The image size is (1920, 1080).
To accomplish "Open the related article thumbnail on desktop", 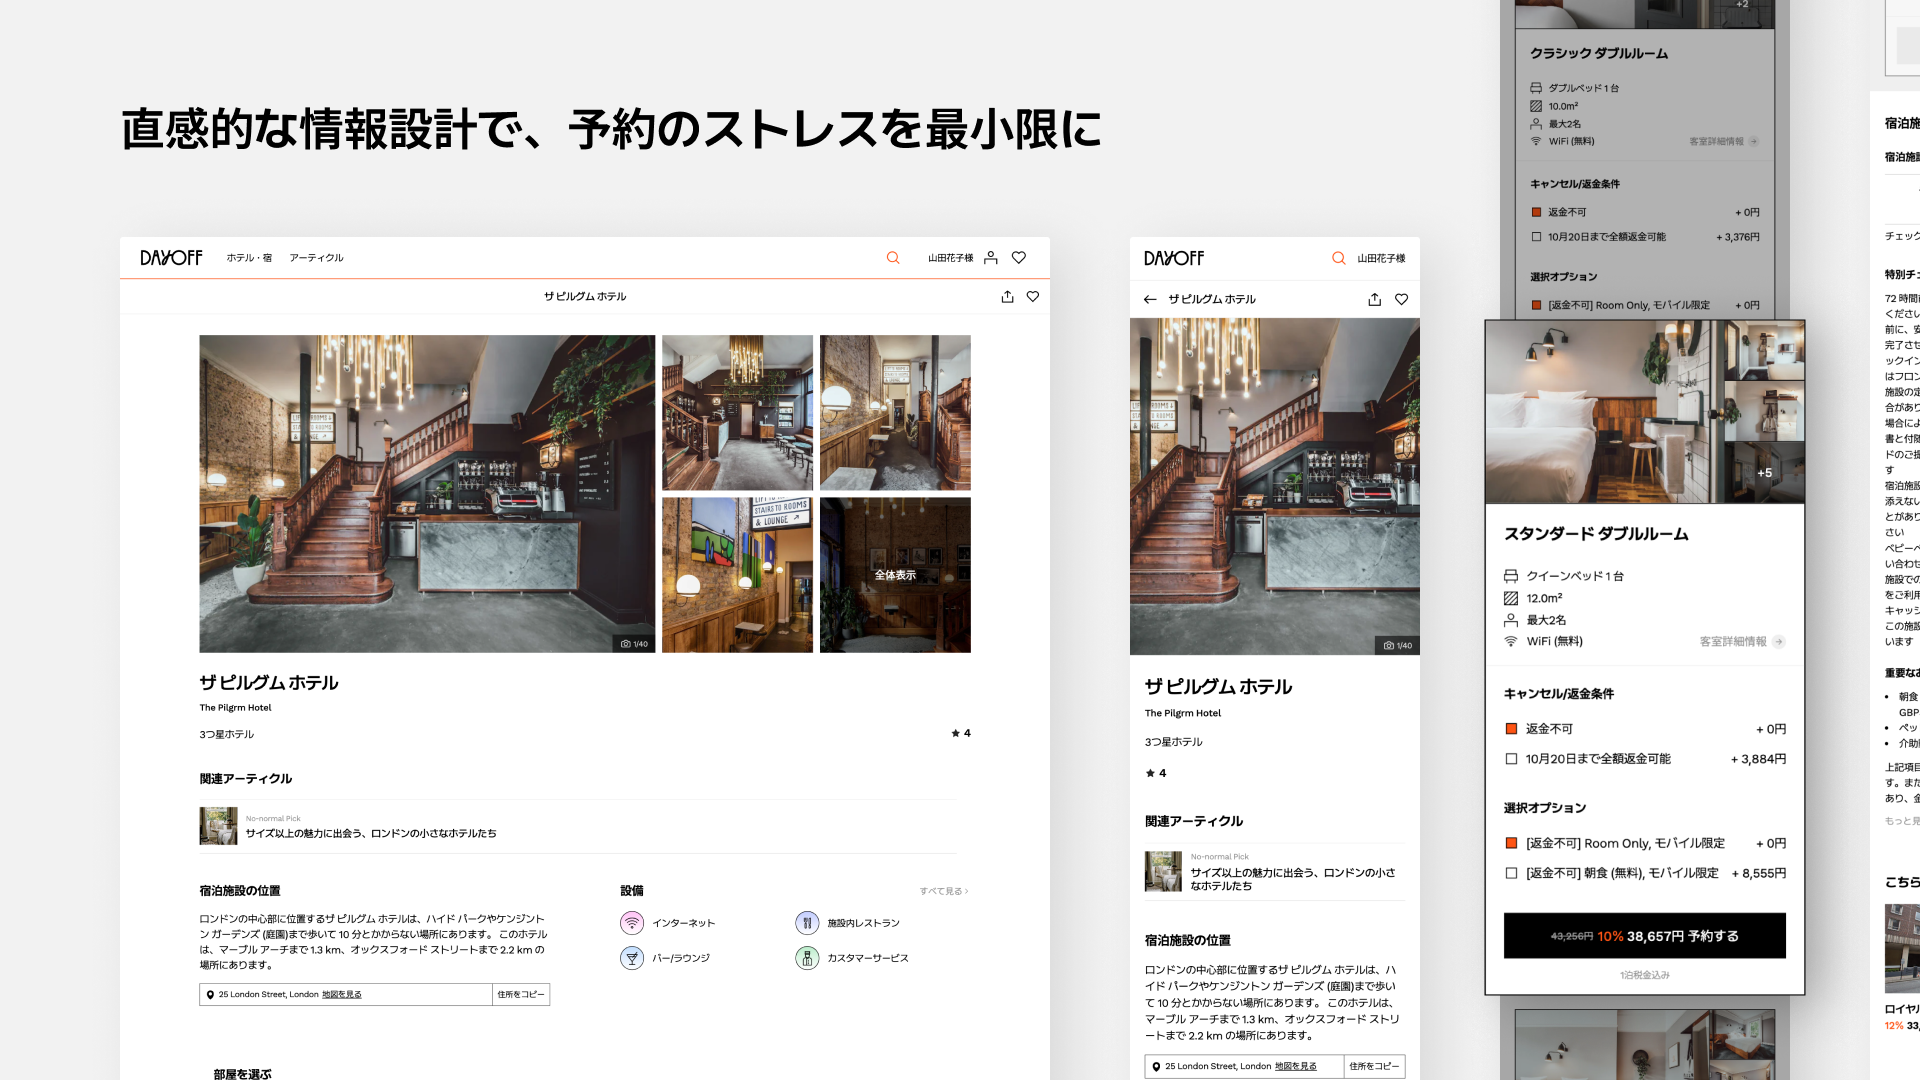I will pyautogui.click(x=218, y=826).
